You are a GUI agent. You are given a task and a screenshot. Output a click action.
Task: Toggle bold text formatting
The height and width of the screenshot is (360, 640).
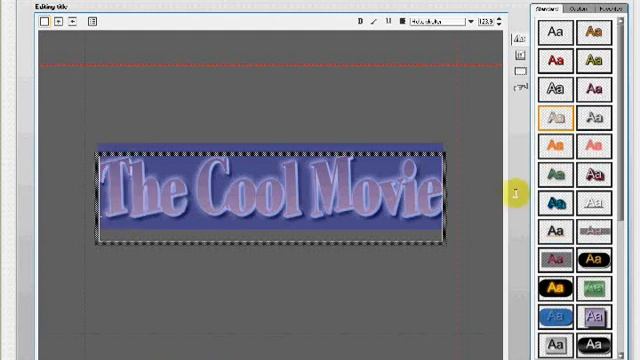[x=360, y=21]
